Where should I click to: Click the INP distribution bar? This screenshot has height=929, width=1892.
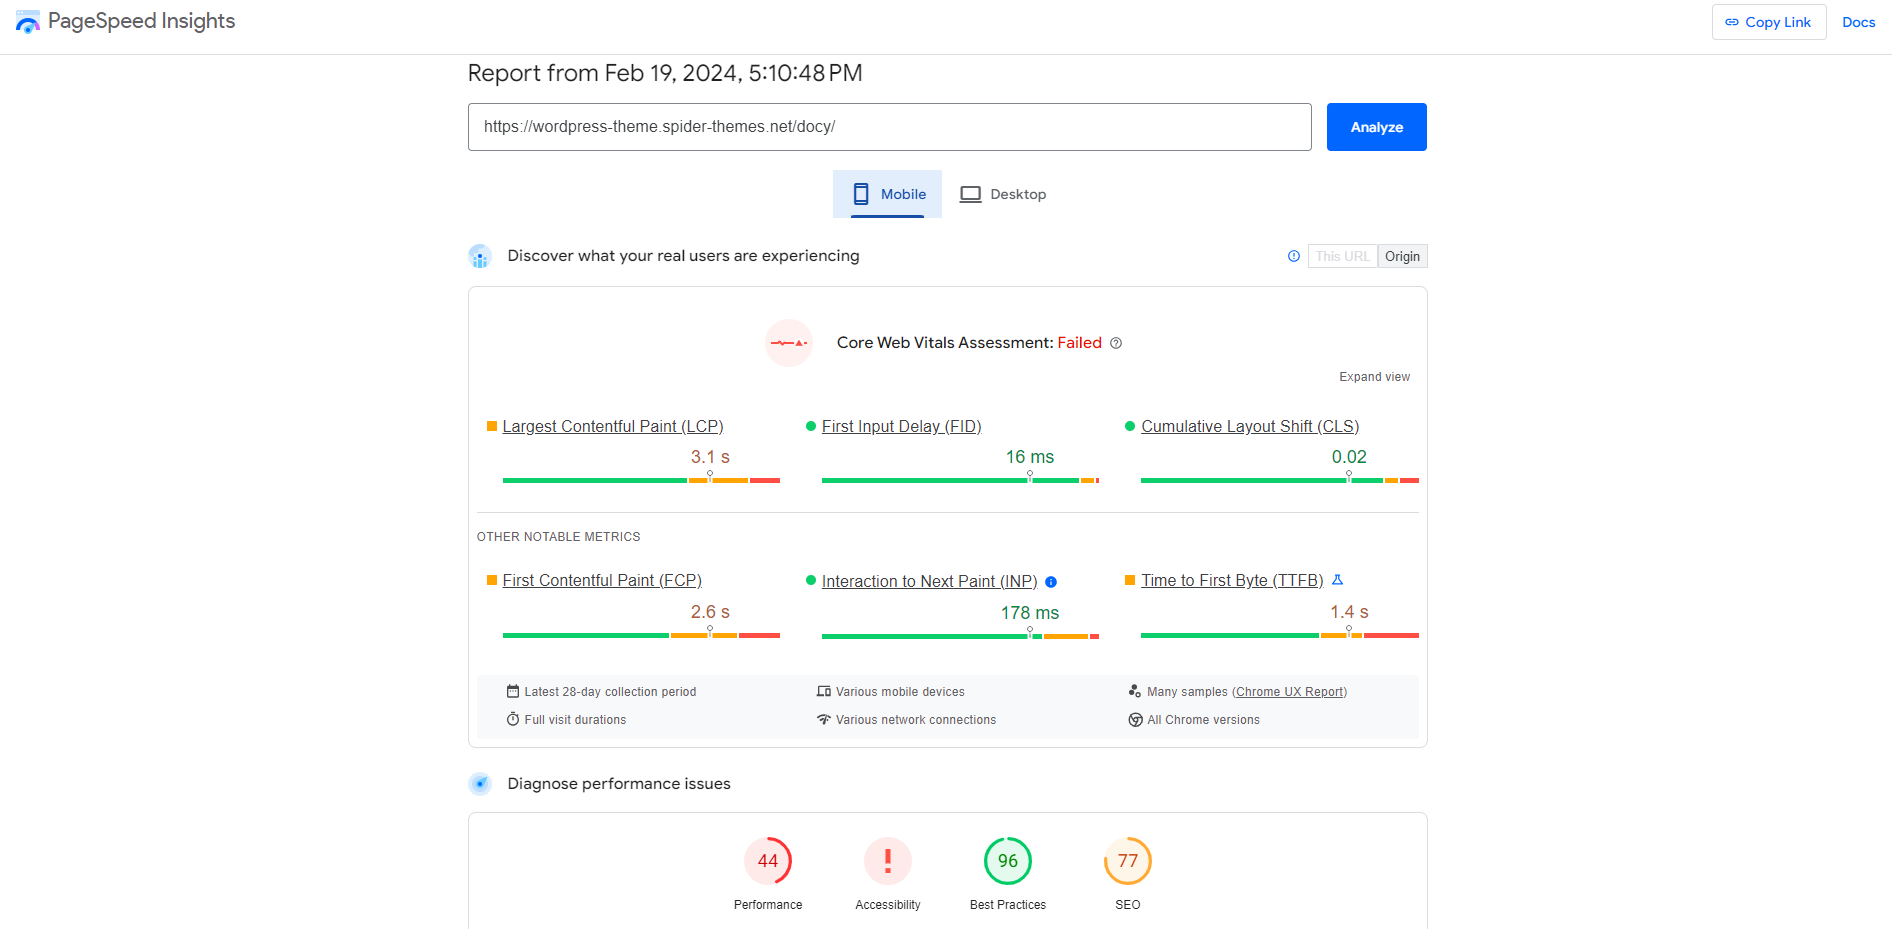(x=960, y=636)
